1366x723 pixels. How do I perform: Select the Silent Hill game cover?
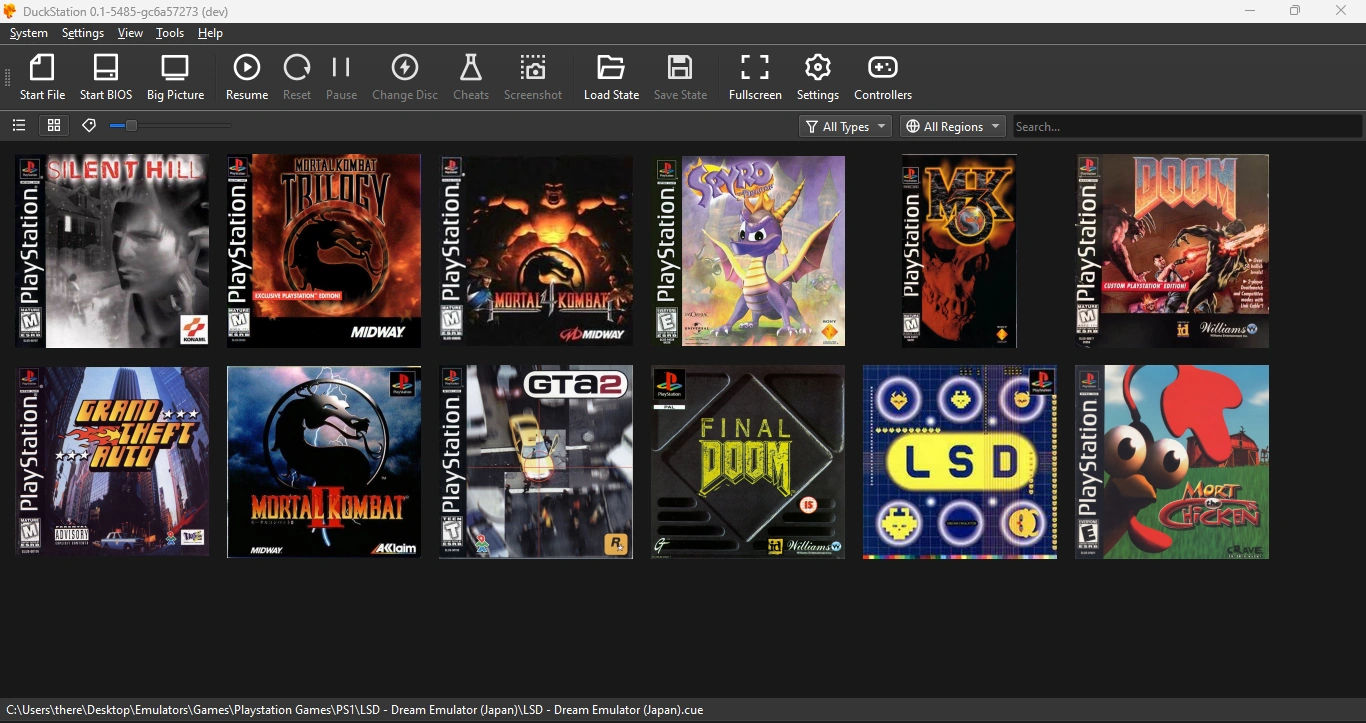click(x=111, y=251)
